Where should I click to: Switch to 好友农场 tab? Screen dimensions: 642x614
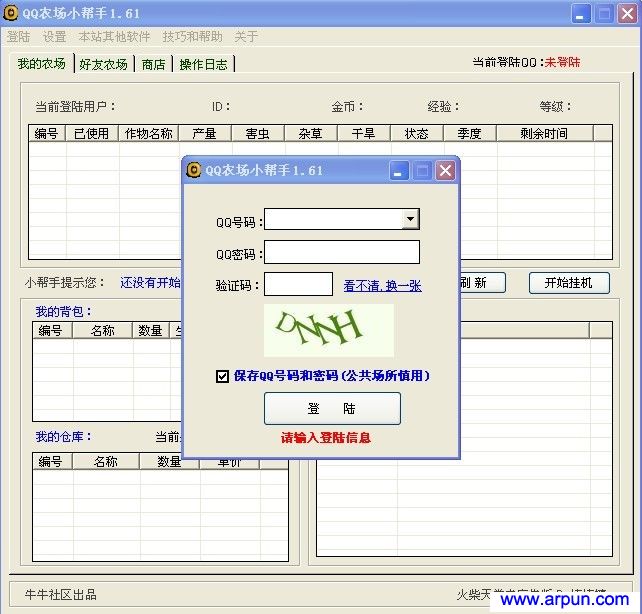(104, 64)
